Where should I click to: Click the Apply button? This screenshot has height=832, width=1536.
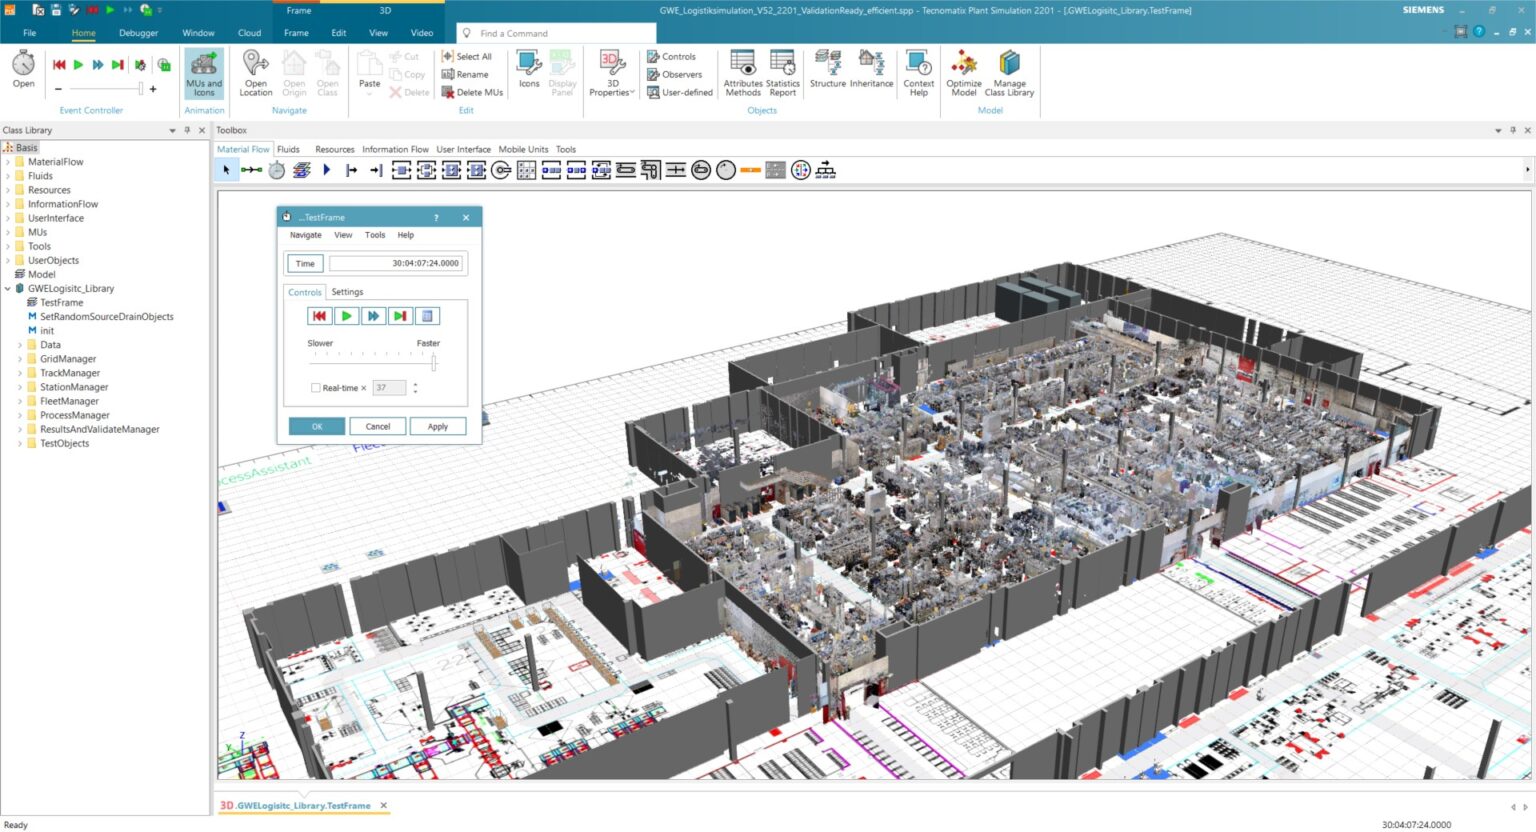437,426
